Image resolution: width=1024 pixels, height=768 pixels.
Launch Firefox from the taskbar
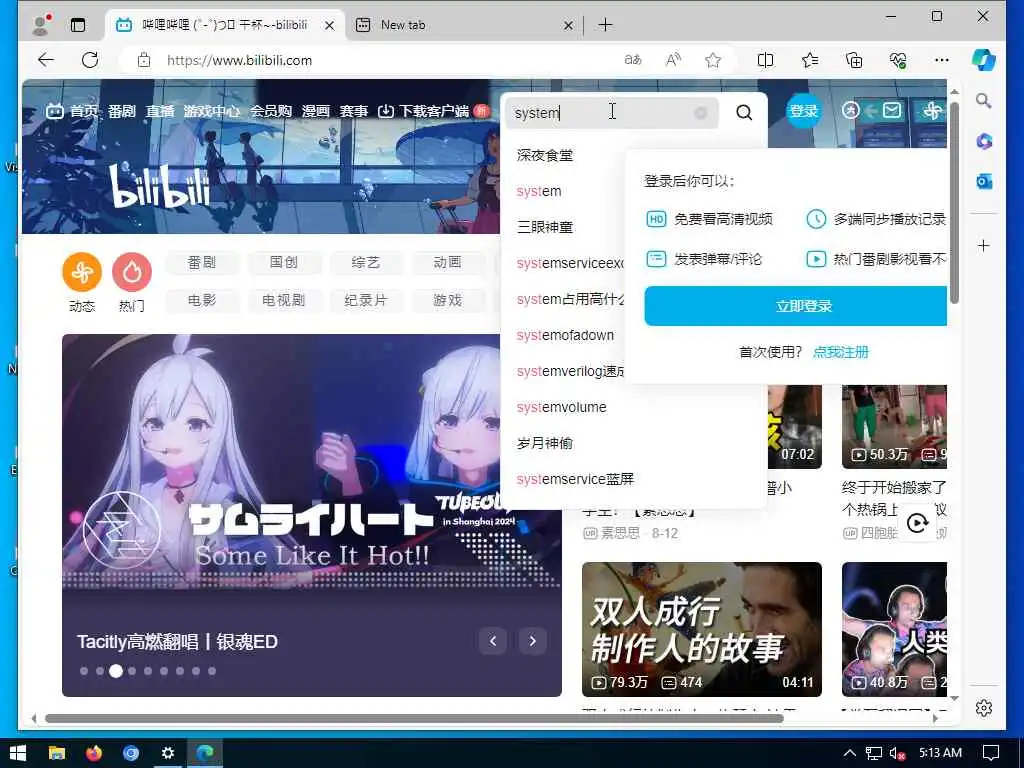(94, 753)
